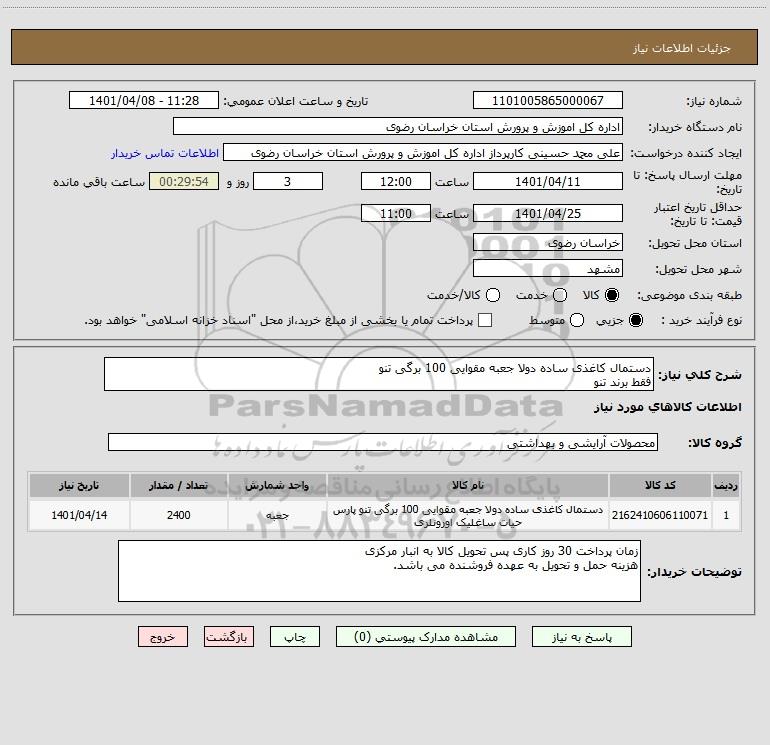Image resolution: width=770 pixels, height=745 pixels.
Task: Click the کد کالا column header
Action: pyautogui.click(x=660, y=485)
